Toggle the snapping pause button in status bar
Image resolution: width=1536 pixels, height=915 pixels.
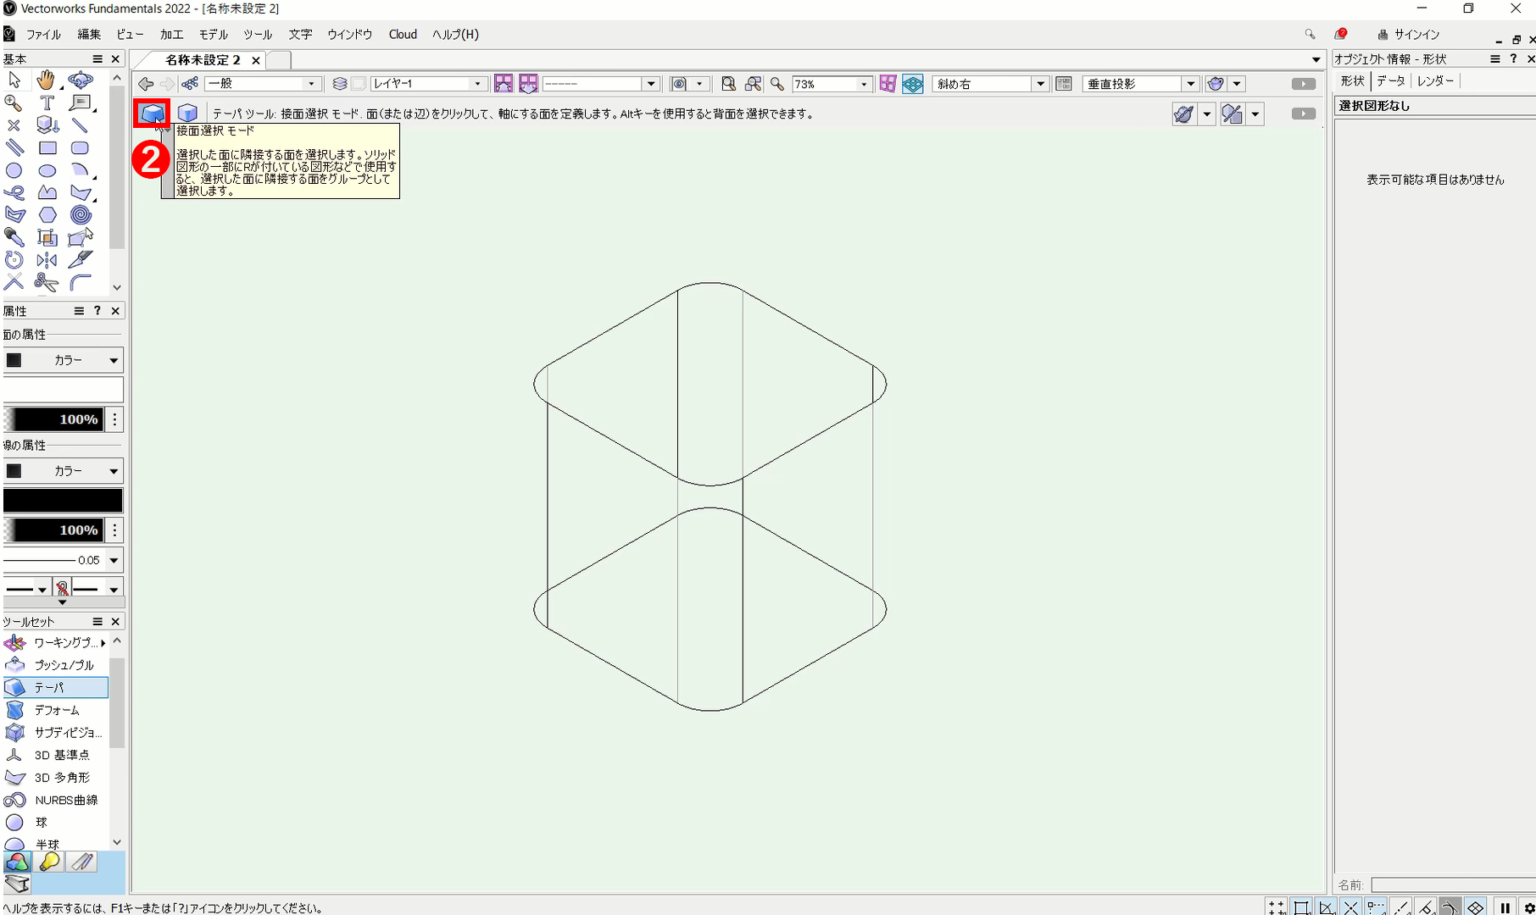point(1504,908)
